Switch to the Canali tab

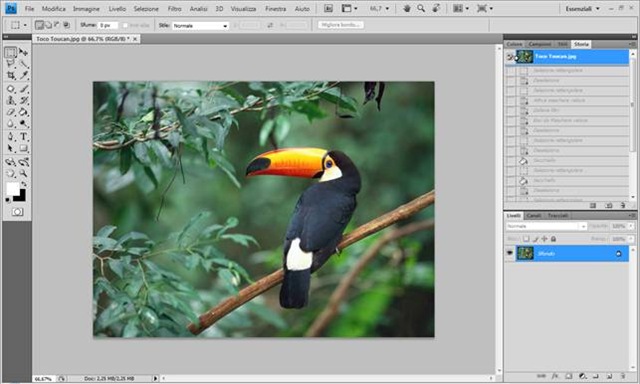(x=533, y=215)
